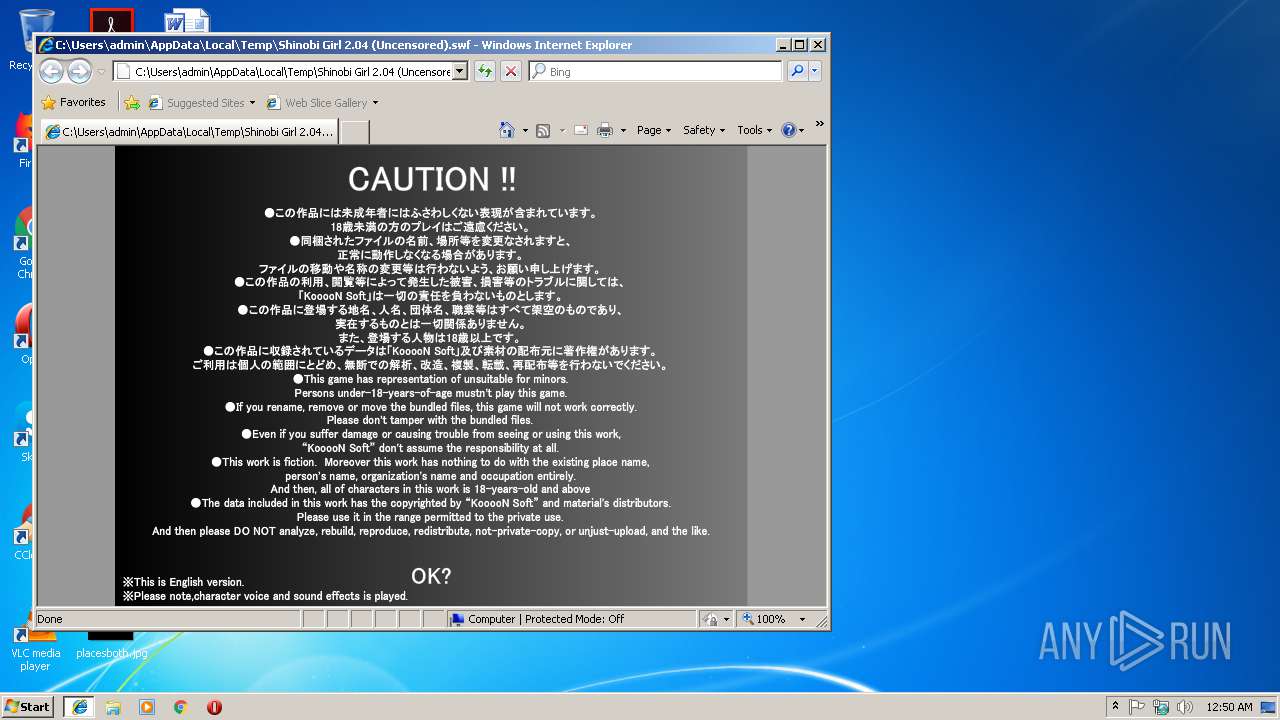Open Web Slice Gallery link
Image resolution: width=1280 pixels, height=720 pixels.
[x=322, y=102]
